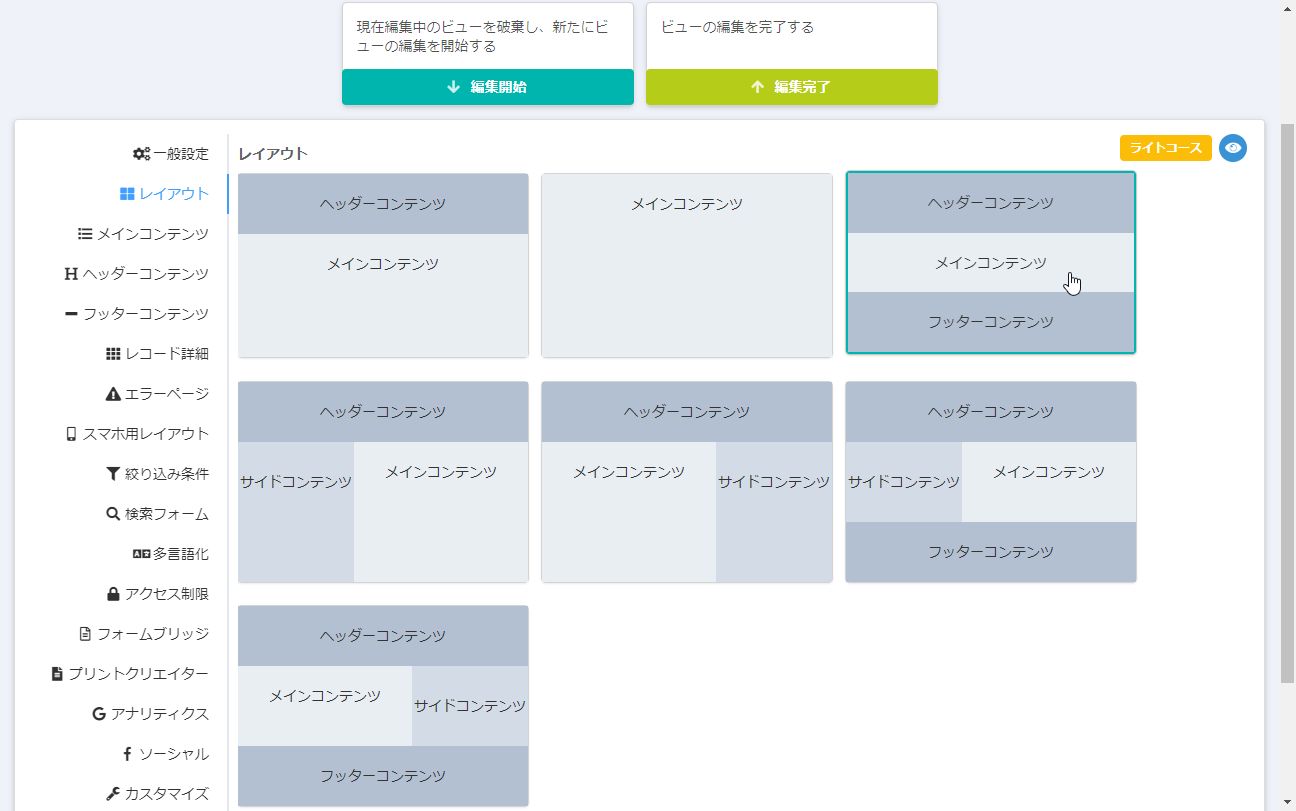Click the yellow ライトコース badge
The image size is (1296, 811).
point(1165,148)
